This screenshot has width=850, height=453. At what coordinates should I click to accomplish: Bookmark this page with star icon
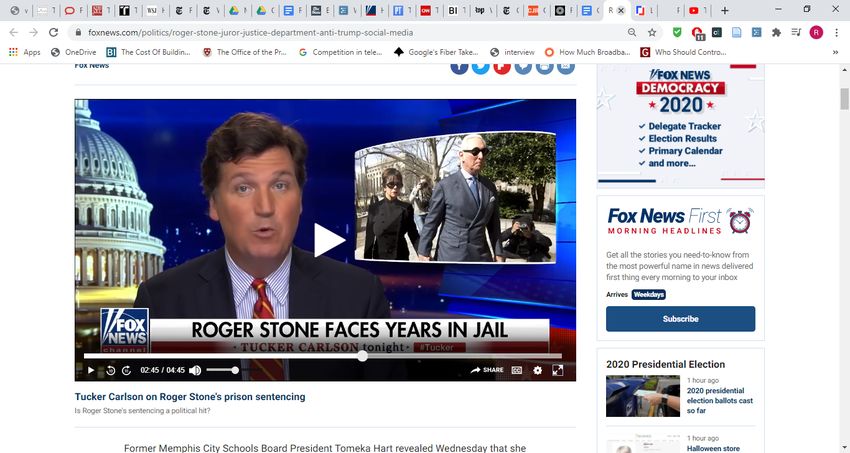652,33
